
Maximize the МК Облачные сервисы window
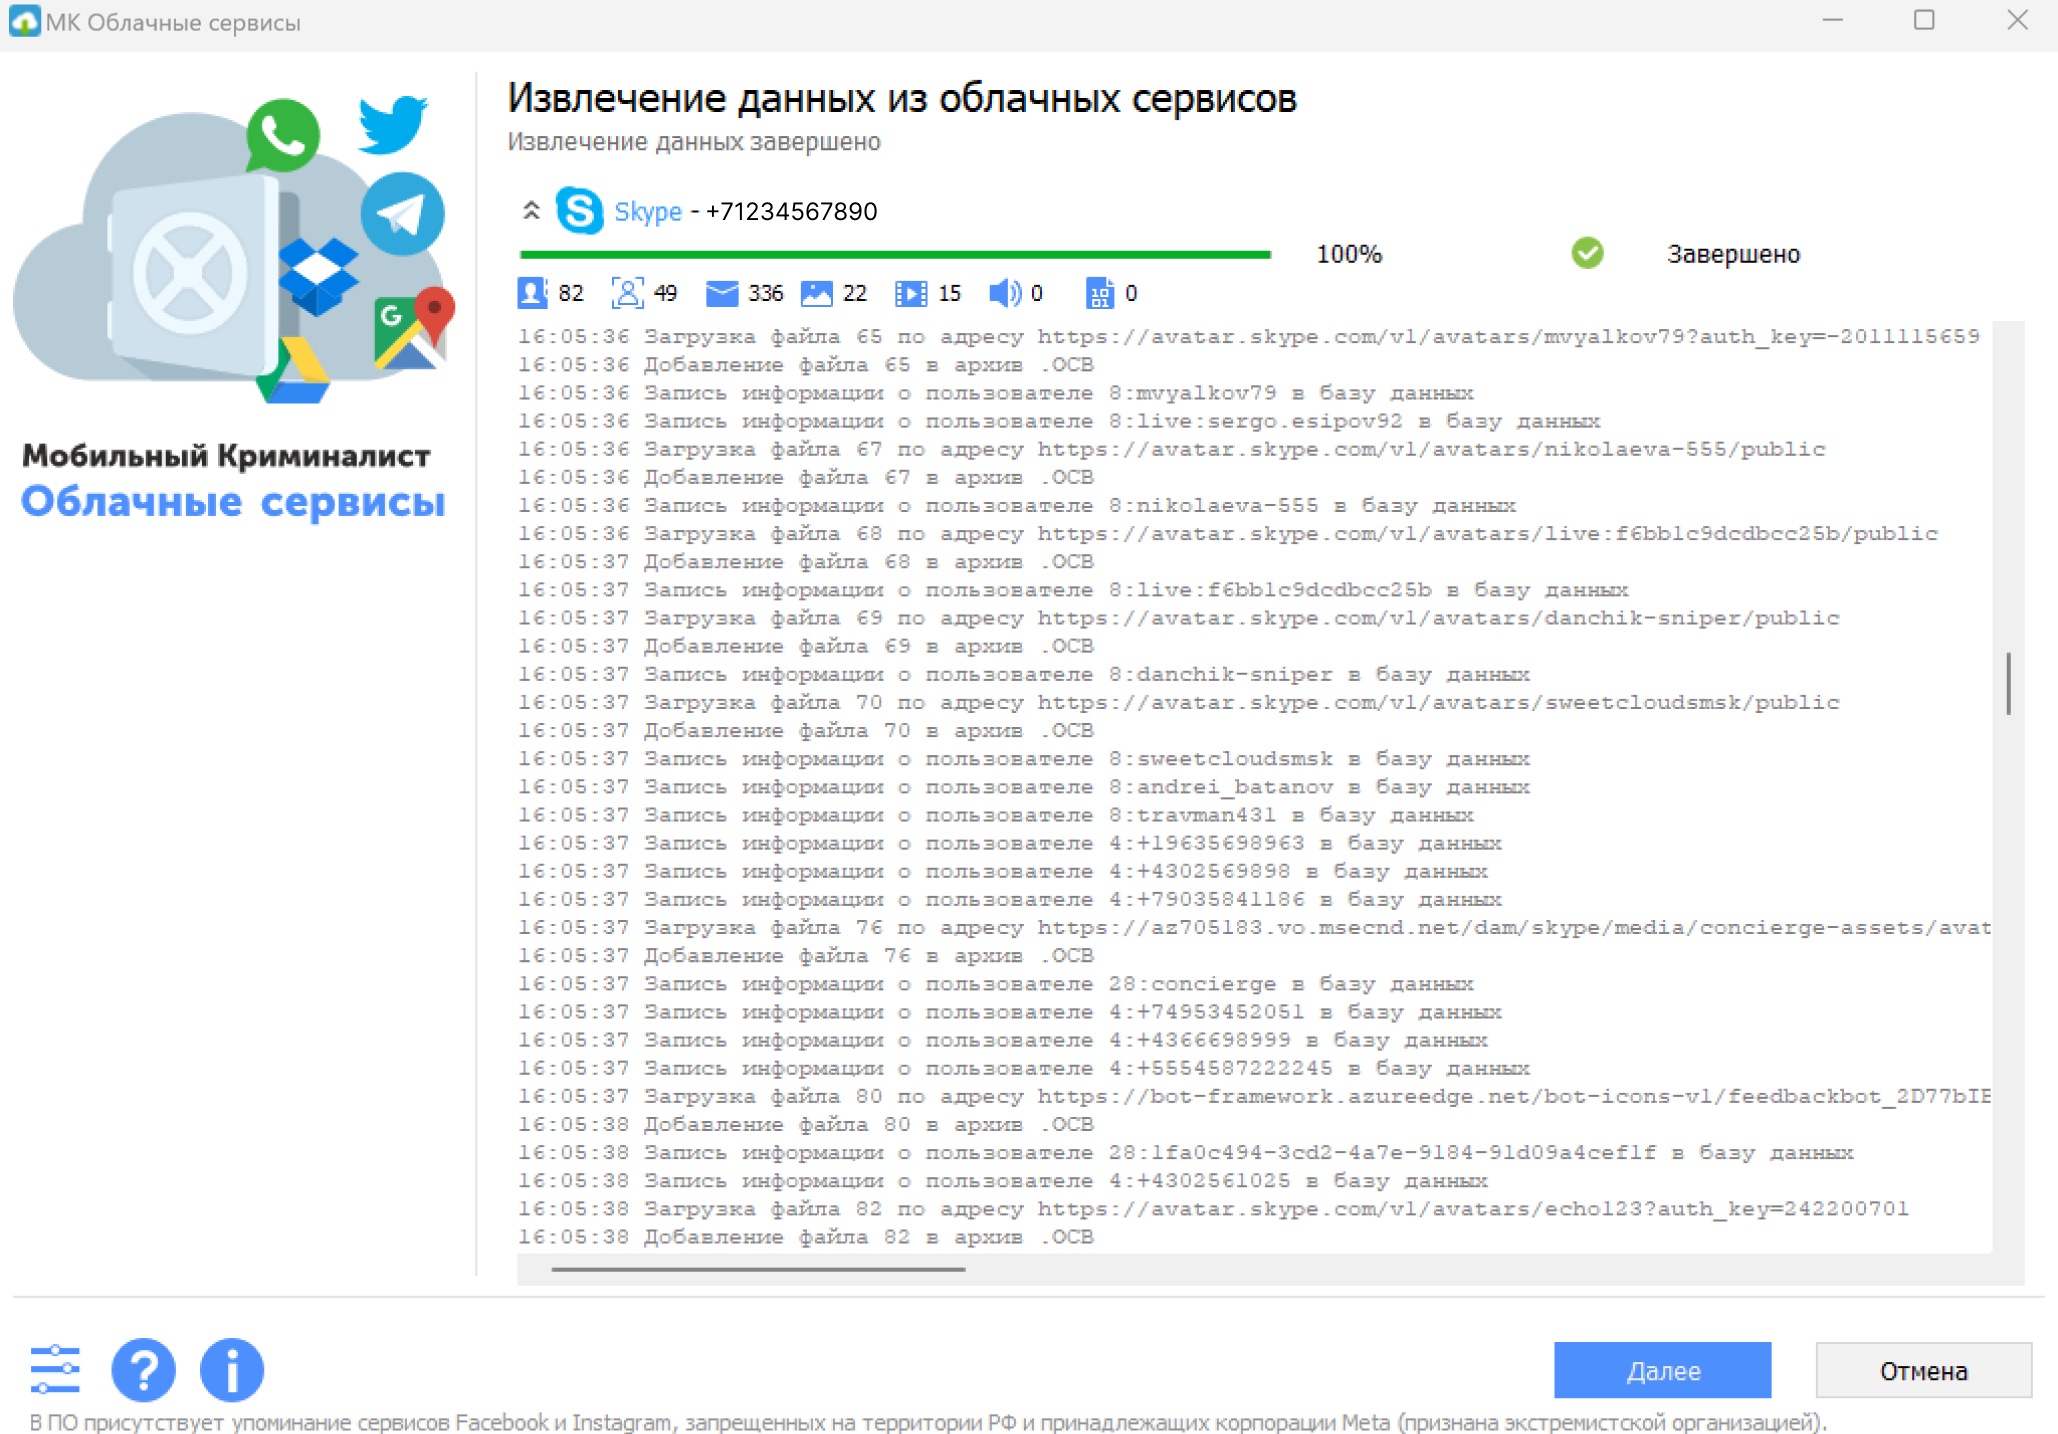[1923, 20]
